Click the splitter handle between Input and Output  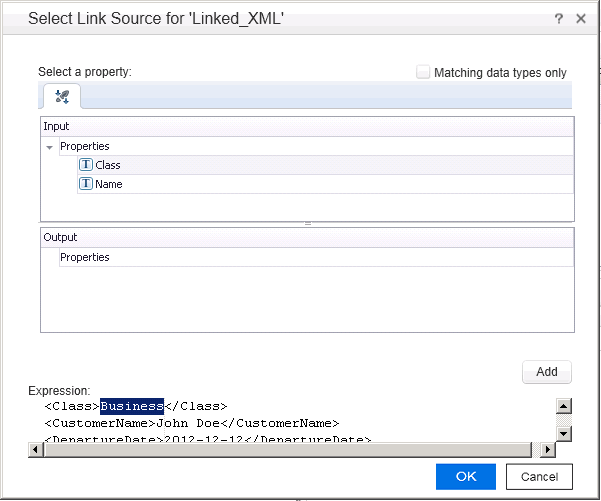point(307,224)
